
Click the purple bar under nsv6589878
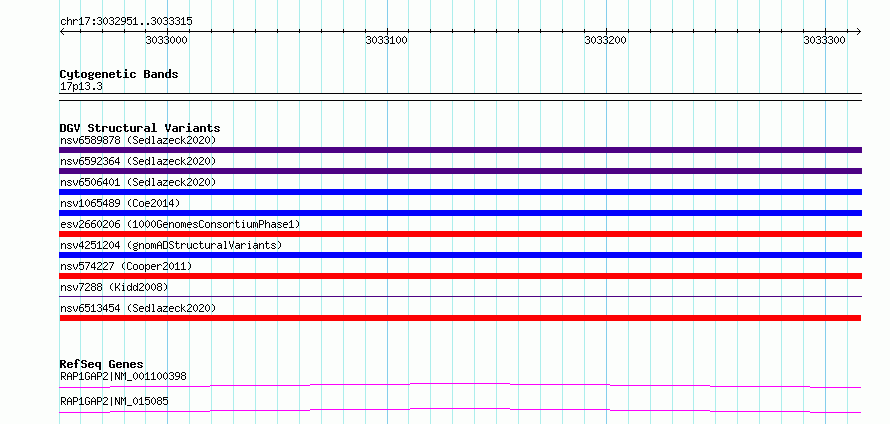(x=460, y=150)
